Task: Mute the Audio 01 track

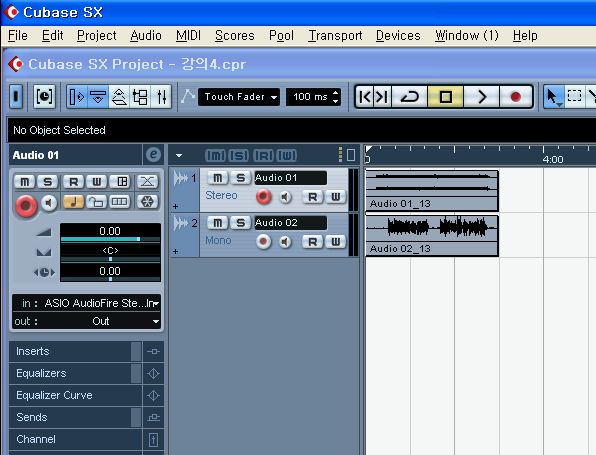Action: point(217,178)
